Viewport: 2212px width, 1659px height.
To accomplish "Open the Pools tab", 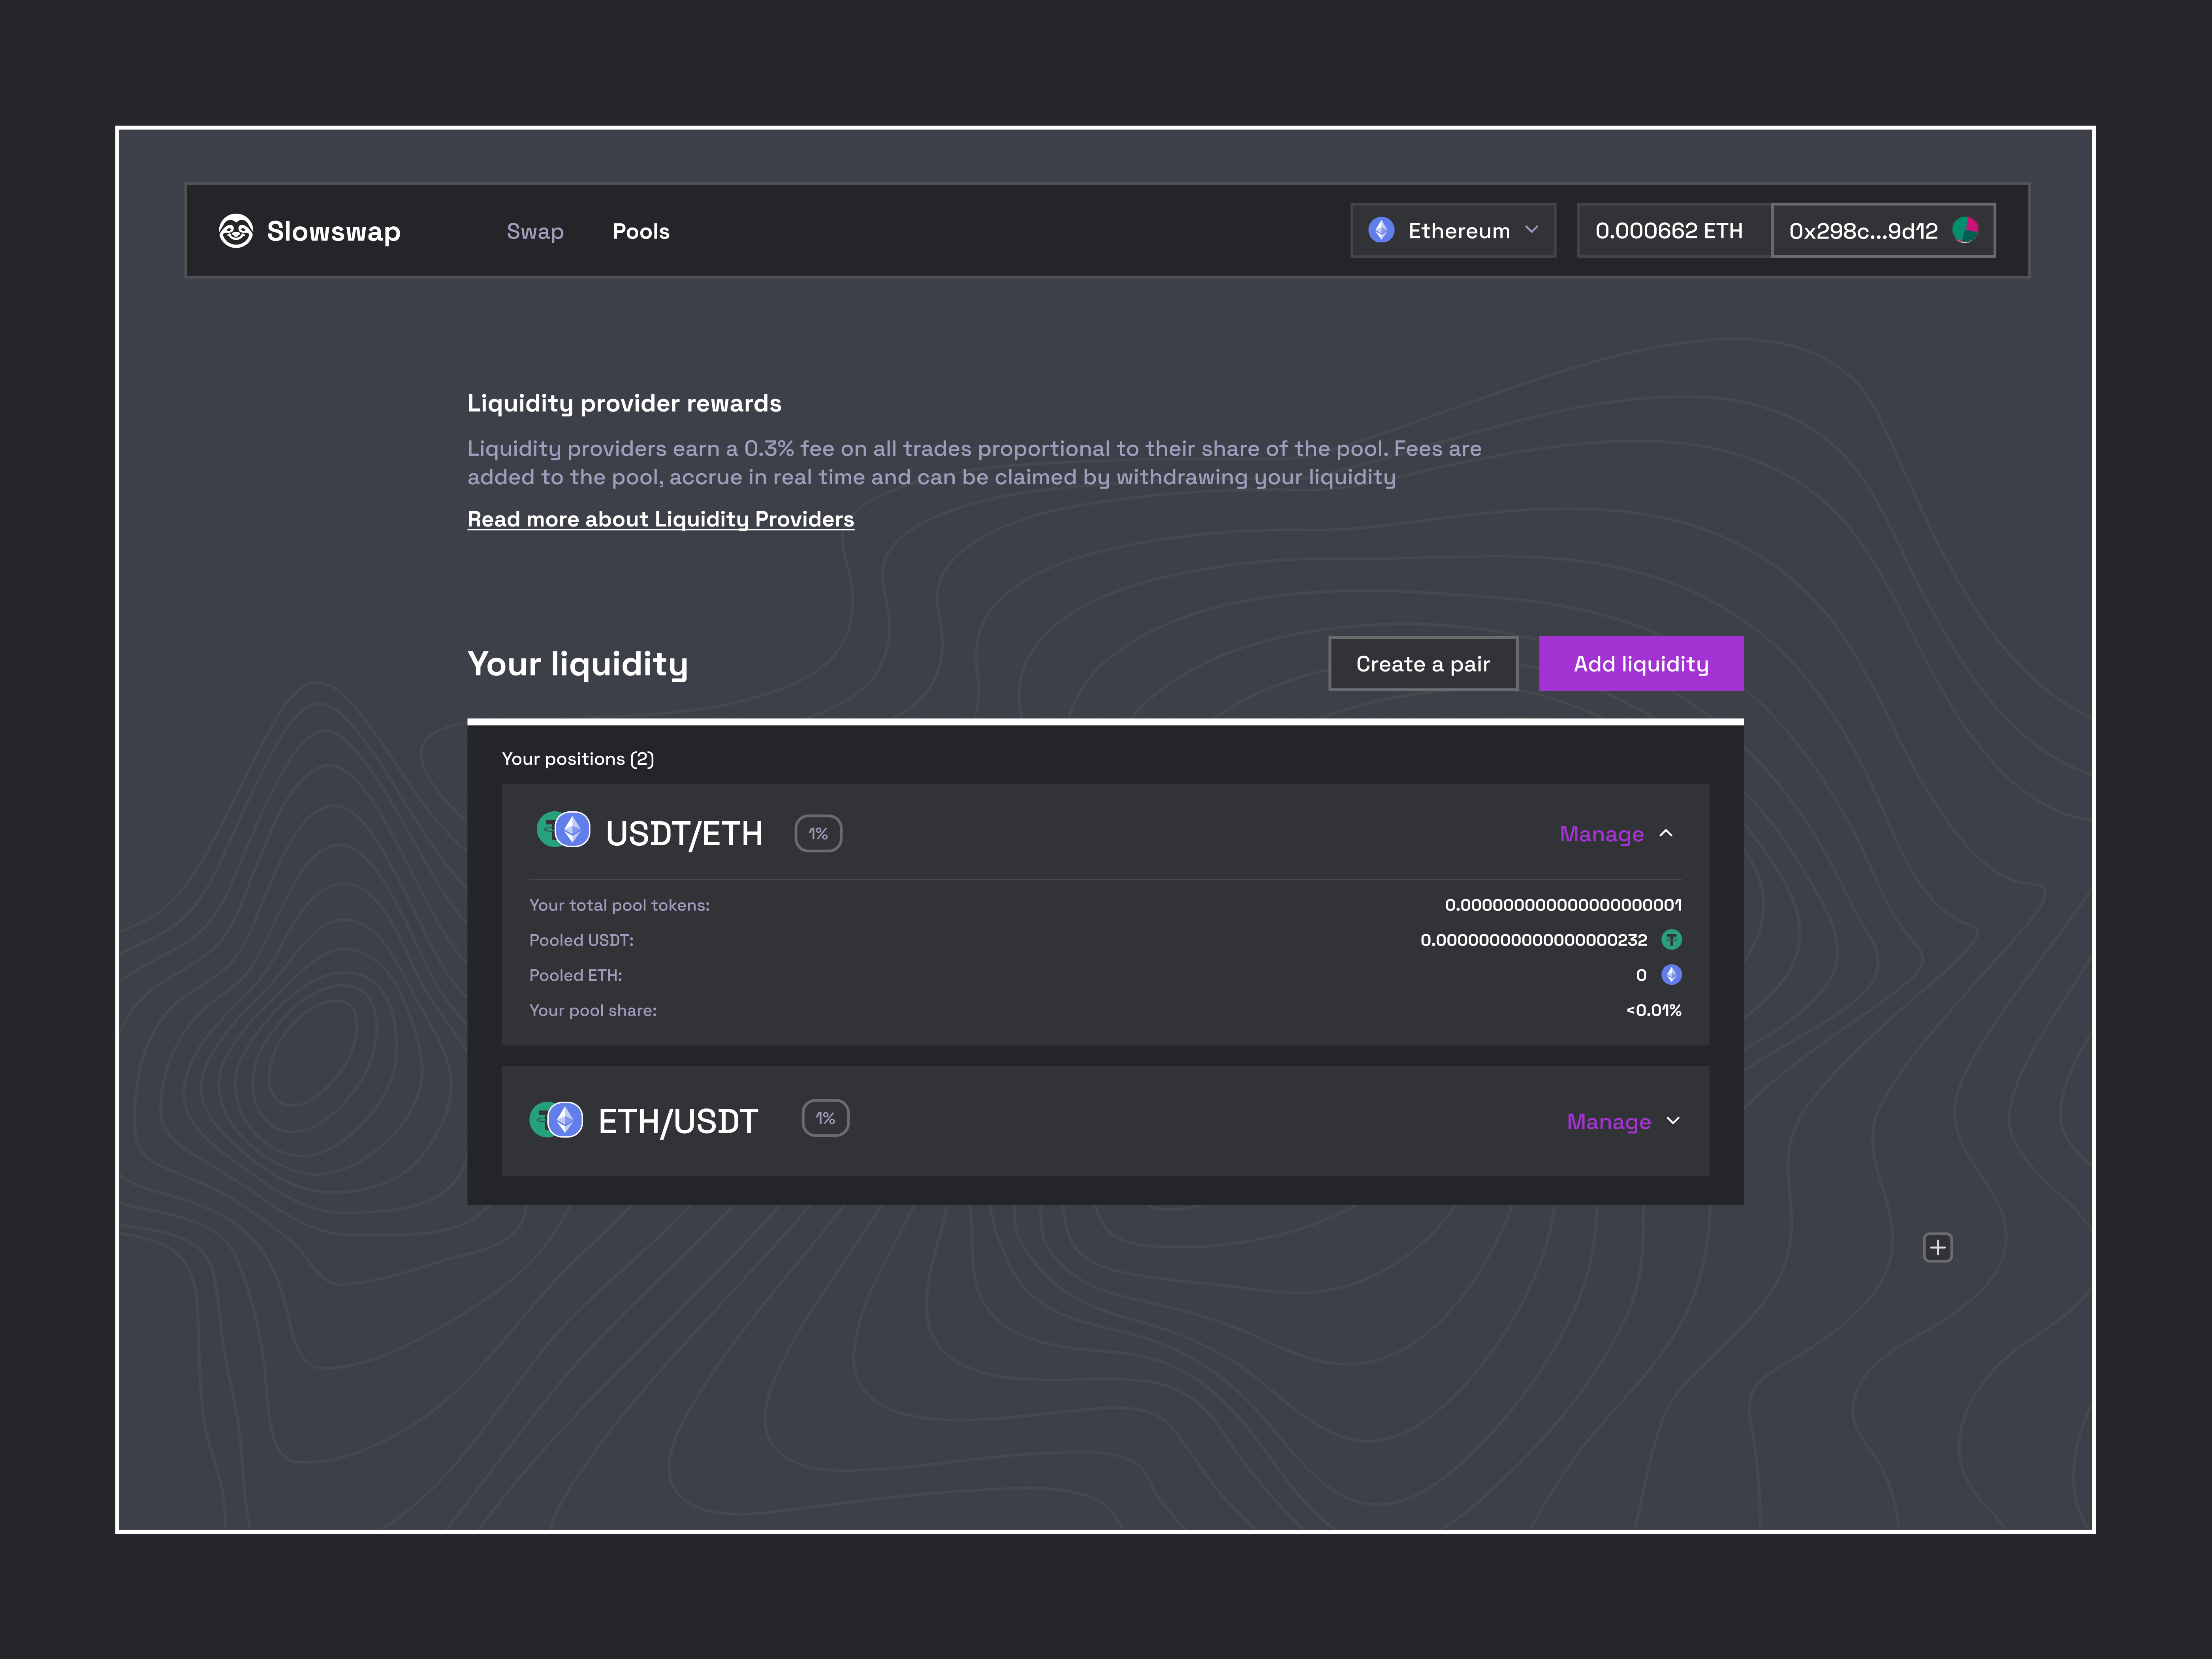I will (x=641, y=232).
